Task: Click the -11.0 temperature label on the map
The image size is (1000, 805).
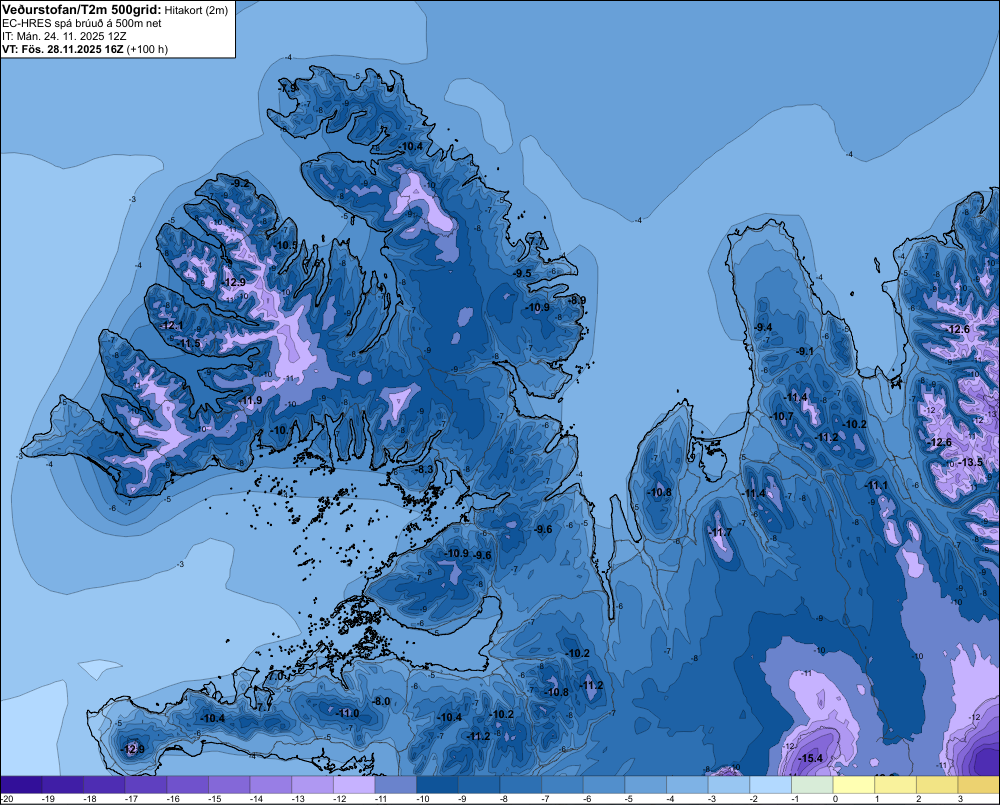Action: click(347, 714)
